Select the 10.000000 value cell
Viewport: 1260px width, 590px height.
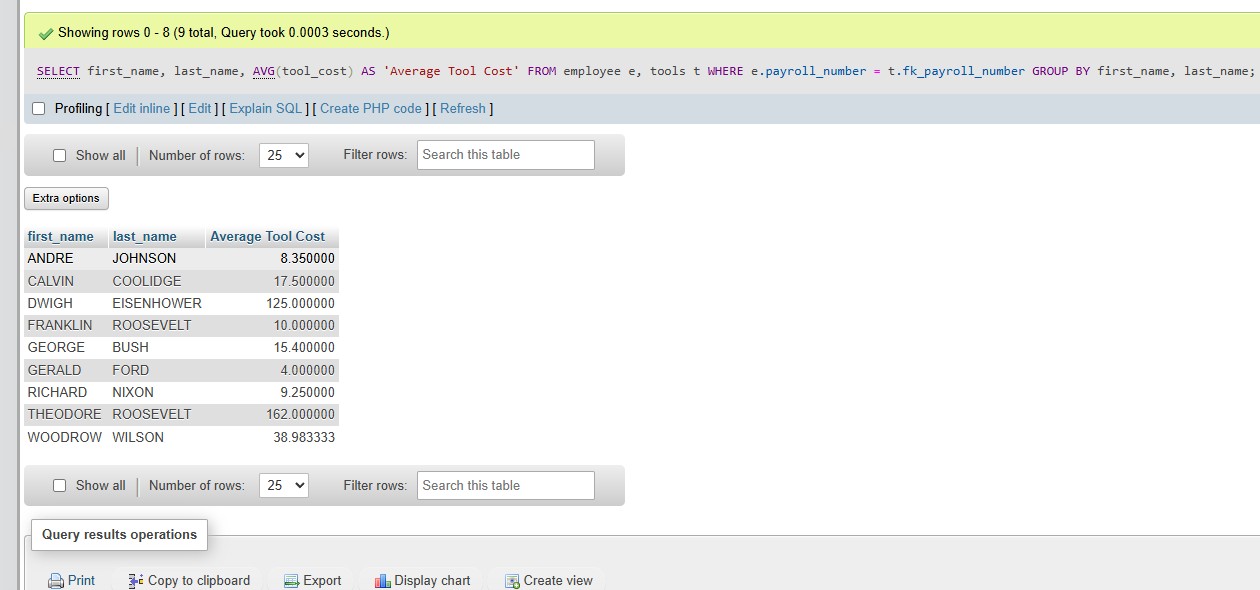(x=273, y=325)
